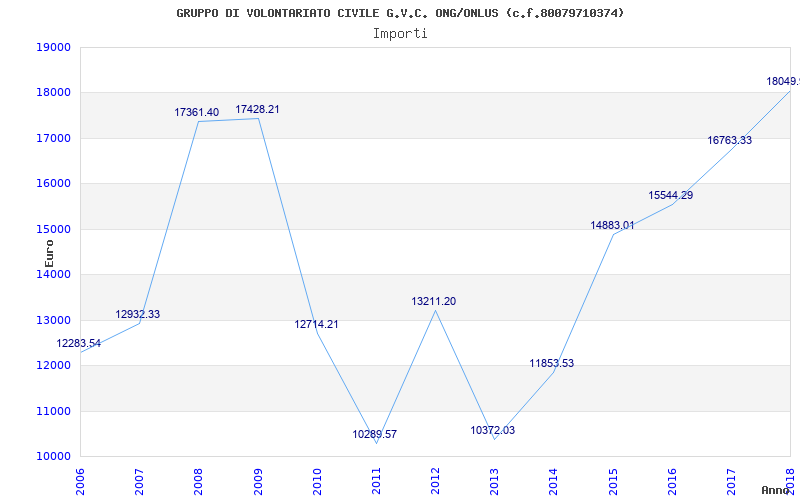Click x-axis year 2014
800x500 pixels.
pyautogui.click(x=554, y=481)
